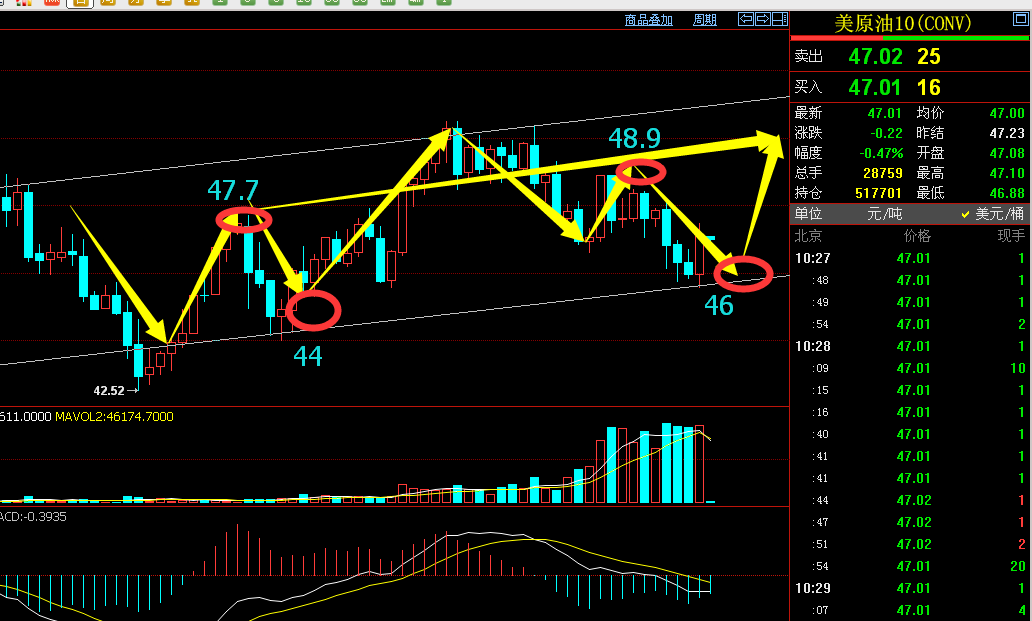Click the 总手 value 28759

(883, 173)
